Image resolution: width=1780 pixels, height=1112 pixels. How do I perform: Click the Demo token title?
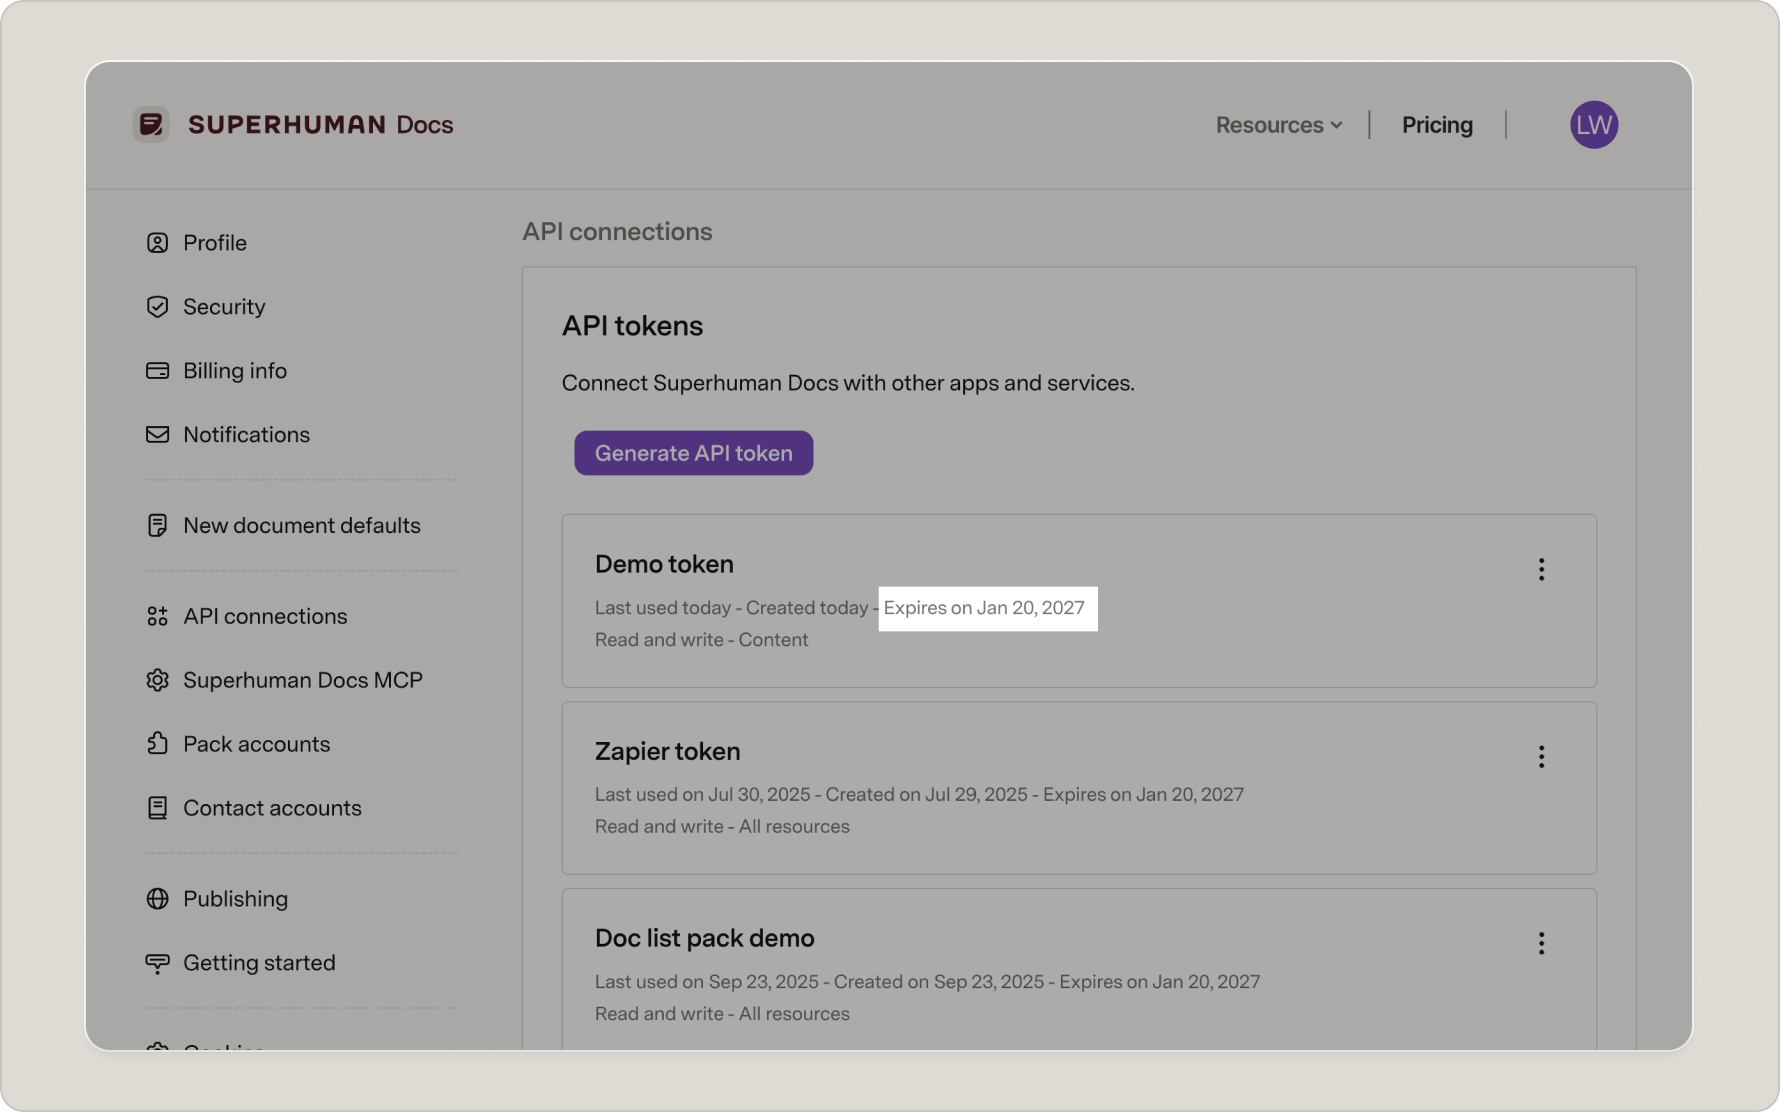coord(664,564)
